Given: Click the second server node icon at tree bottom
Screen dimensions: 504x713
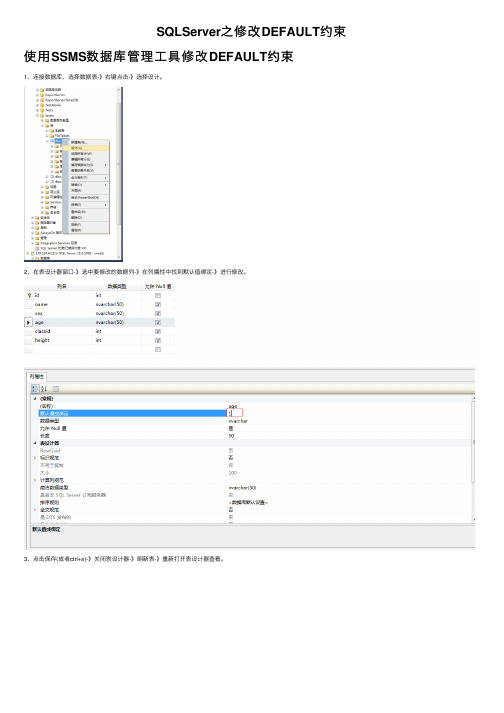Looking at the screenshot, I should pos(32,253).
